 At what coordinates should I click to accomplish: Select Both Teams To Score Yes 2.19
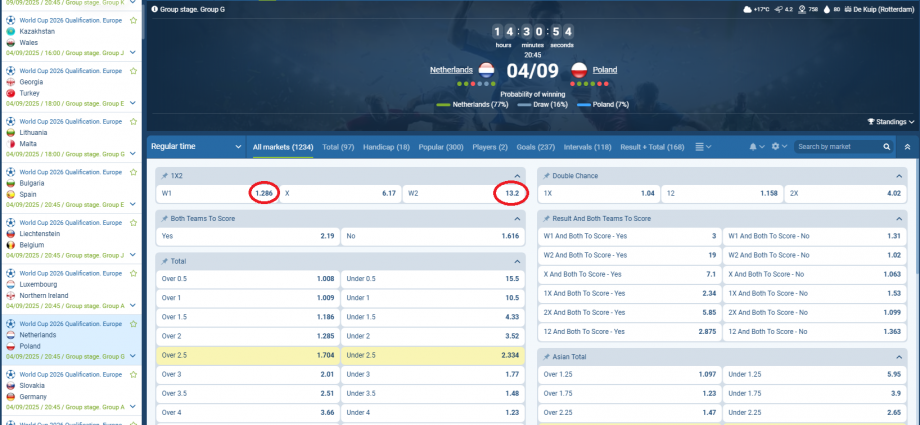click(x=248, y=236)
